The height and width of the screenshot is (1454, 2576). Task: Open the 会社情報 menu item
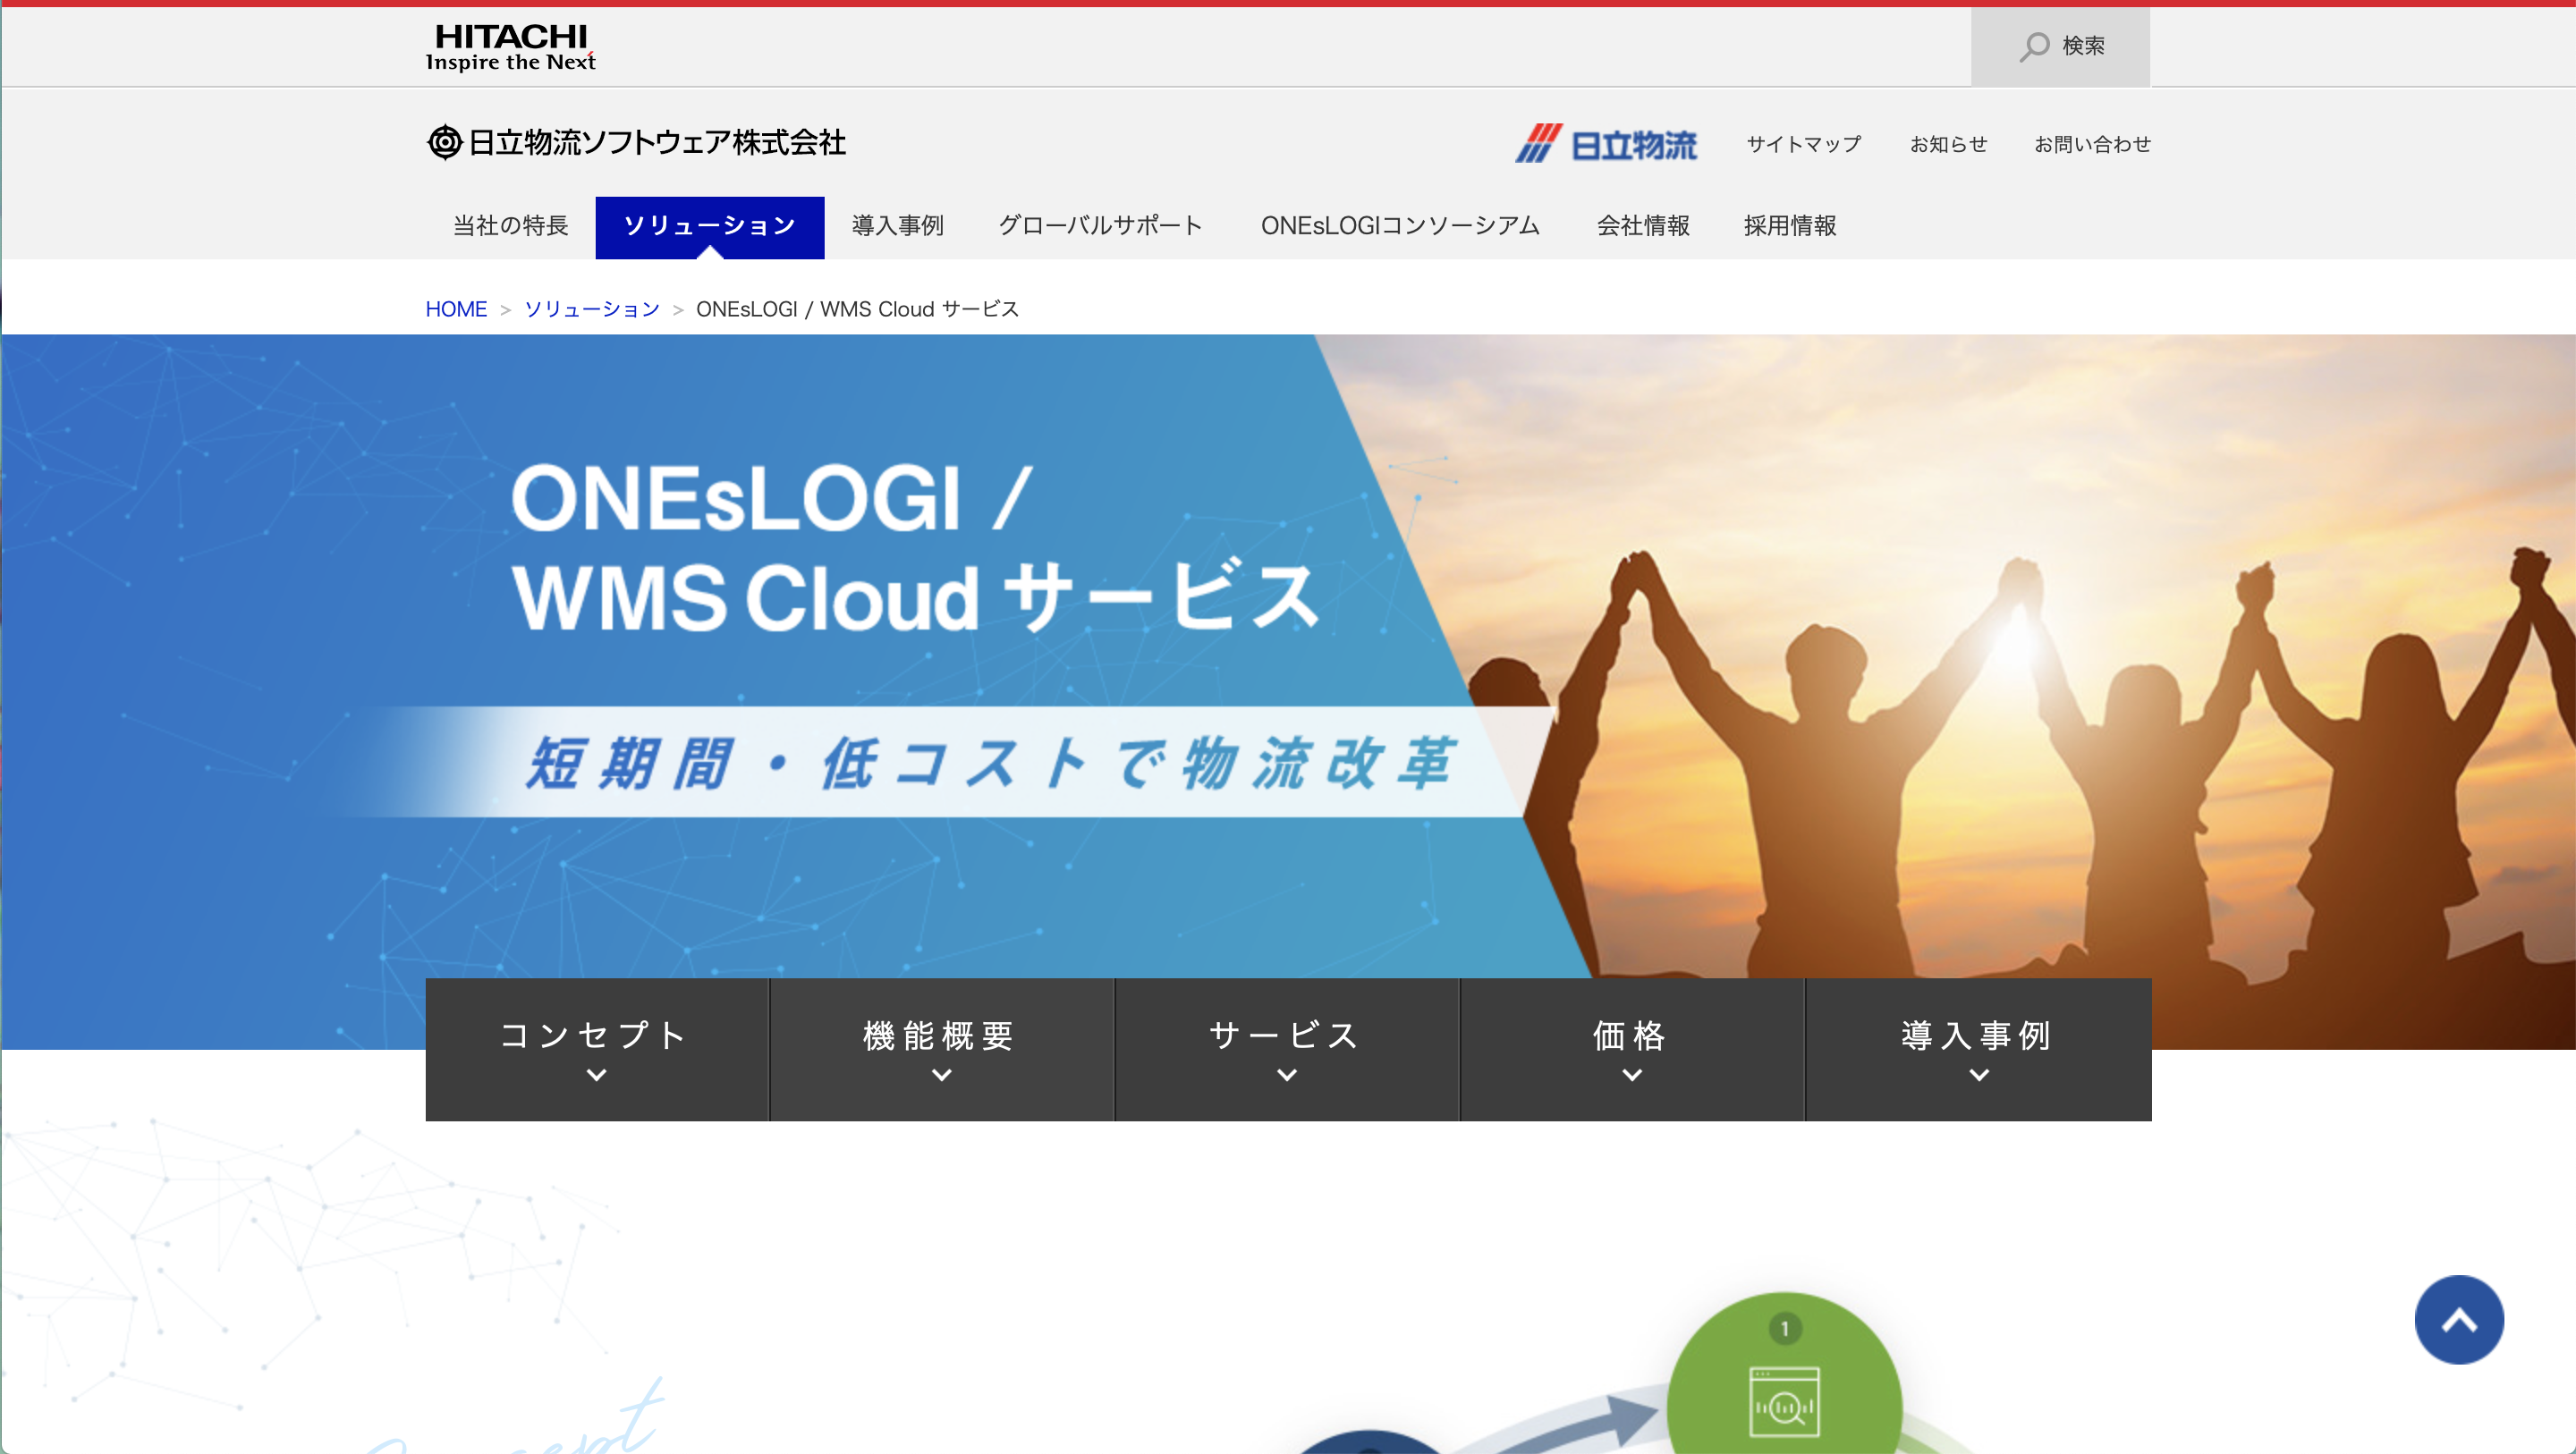tap(1643, 226)
